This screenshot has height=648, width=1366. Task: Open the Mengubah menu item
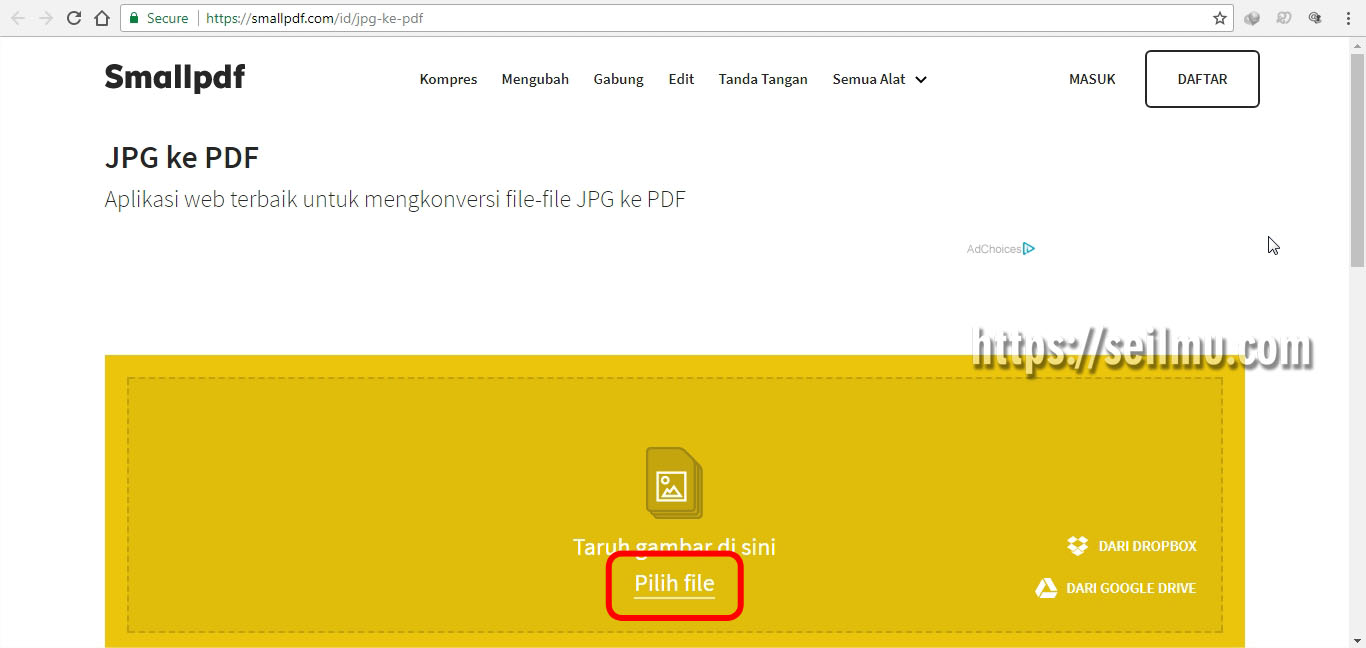click(x=535, y=79)
